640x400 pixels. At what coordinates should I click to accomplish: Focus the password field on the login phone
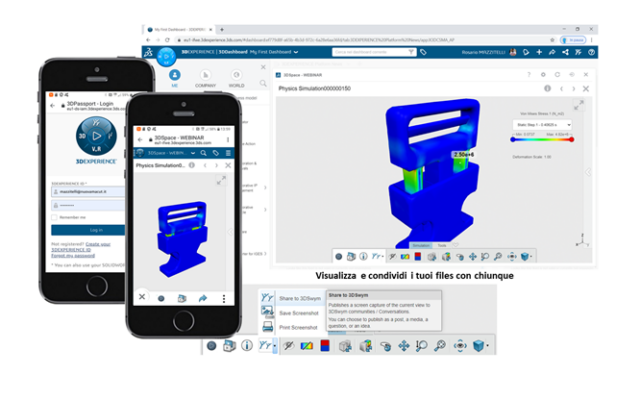pyautogui.click(x=88, y=205)
